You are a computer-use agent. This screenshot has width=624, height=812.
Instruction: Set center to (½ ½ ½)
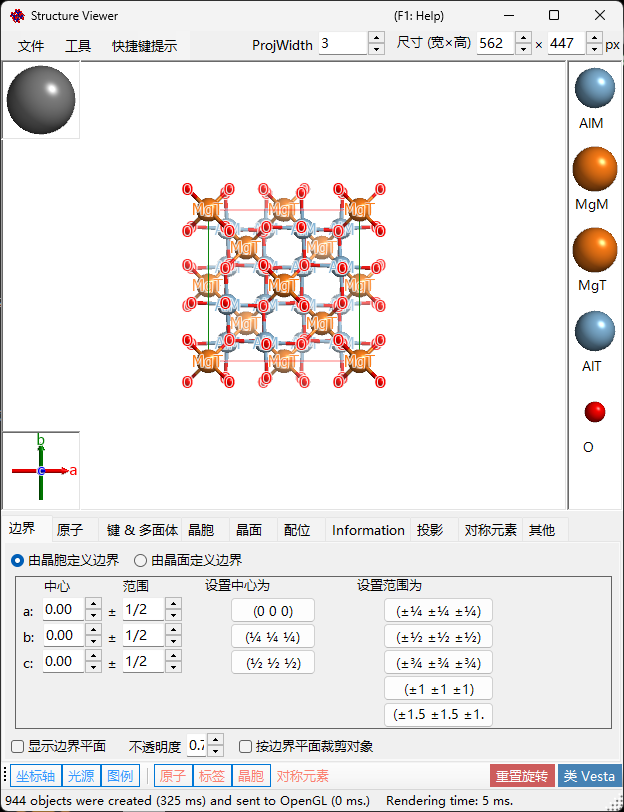pos(273,662)
